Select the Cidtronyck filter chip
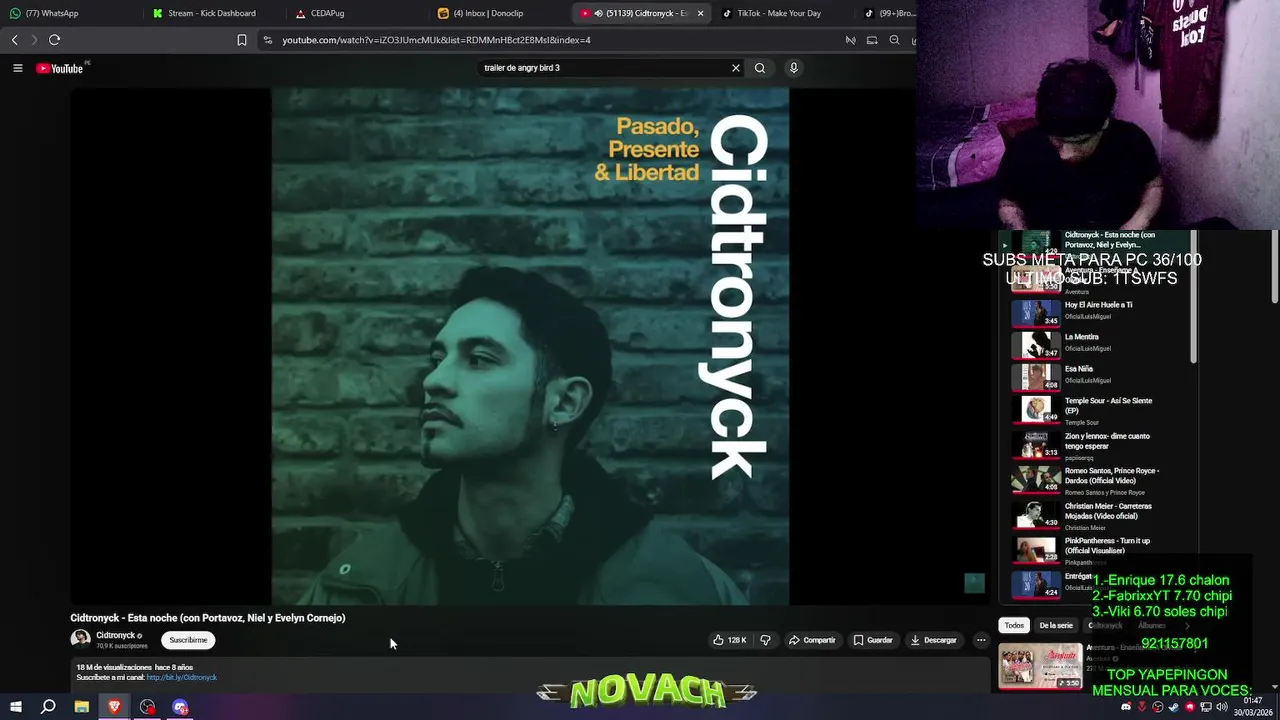This screenshot has width=1280, height=720. point(1105,625)
